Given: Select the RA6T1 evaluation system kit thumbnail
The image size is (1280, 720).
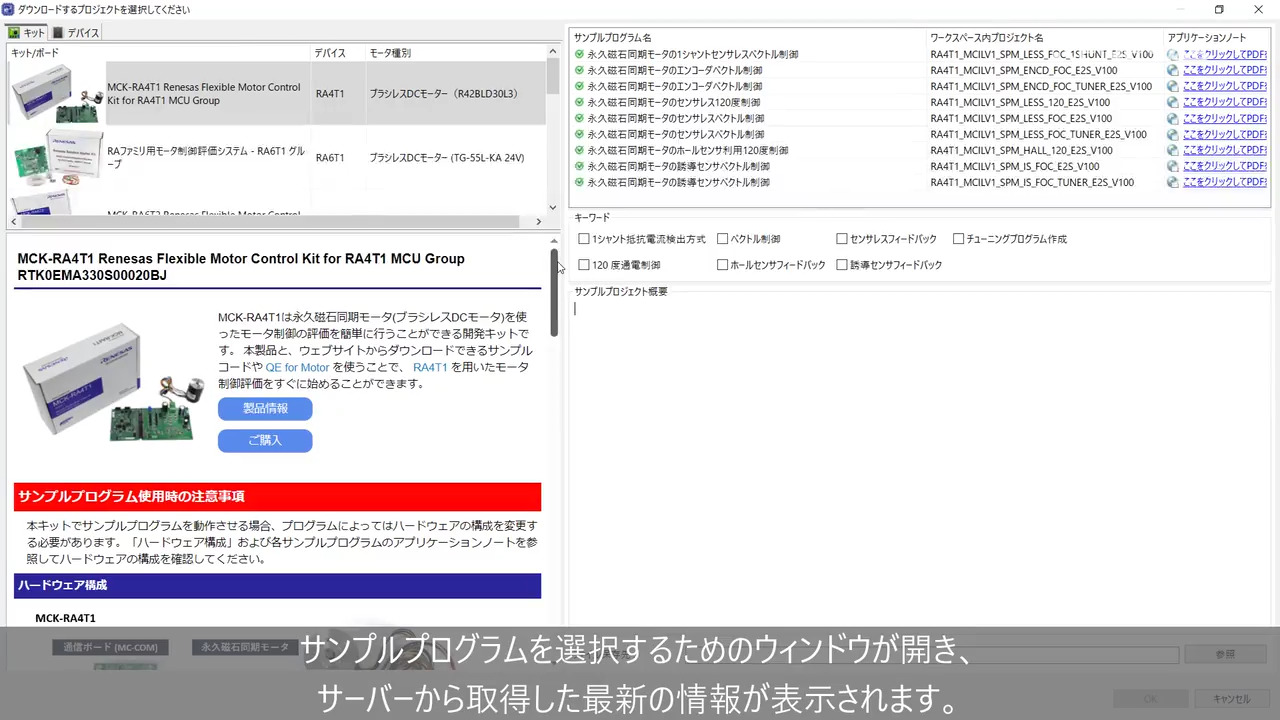Looking at the screenshot, I should 56,157.
